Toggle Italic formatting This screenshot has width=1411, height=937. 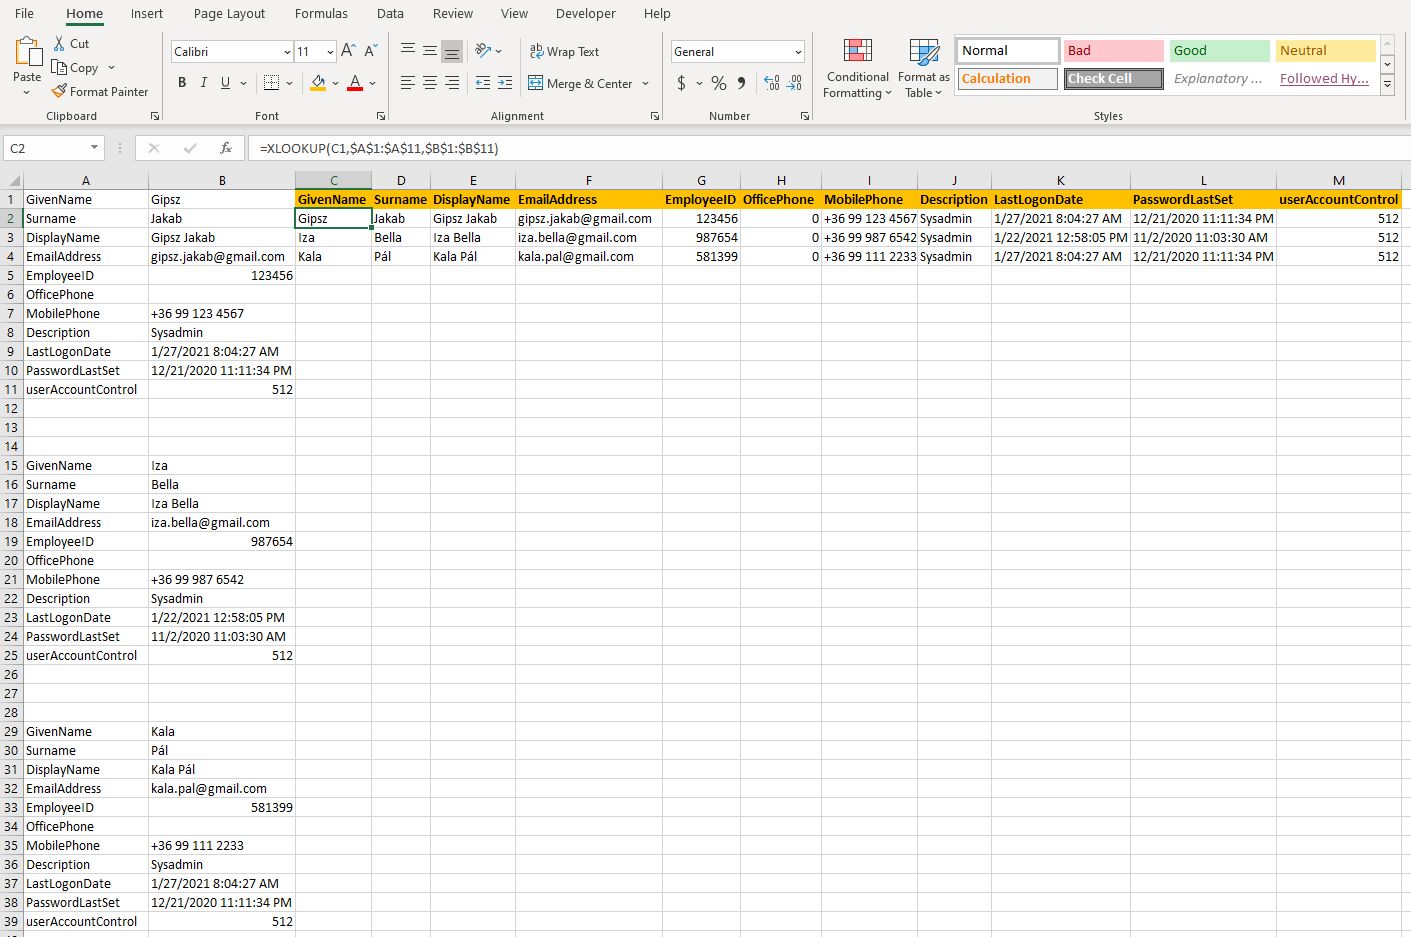204,83
